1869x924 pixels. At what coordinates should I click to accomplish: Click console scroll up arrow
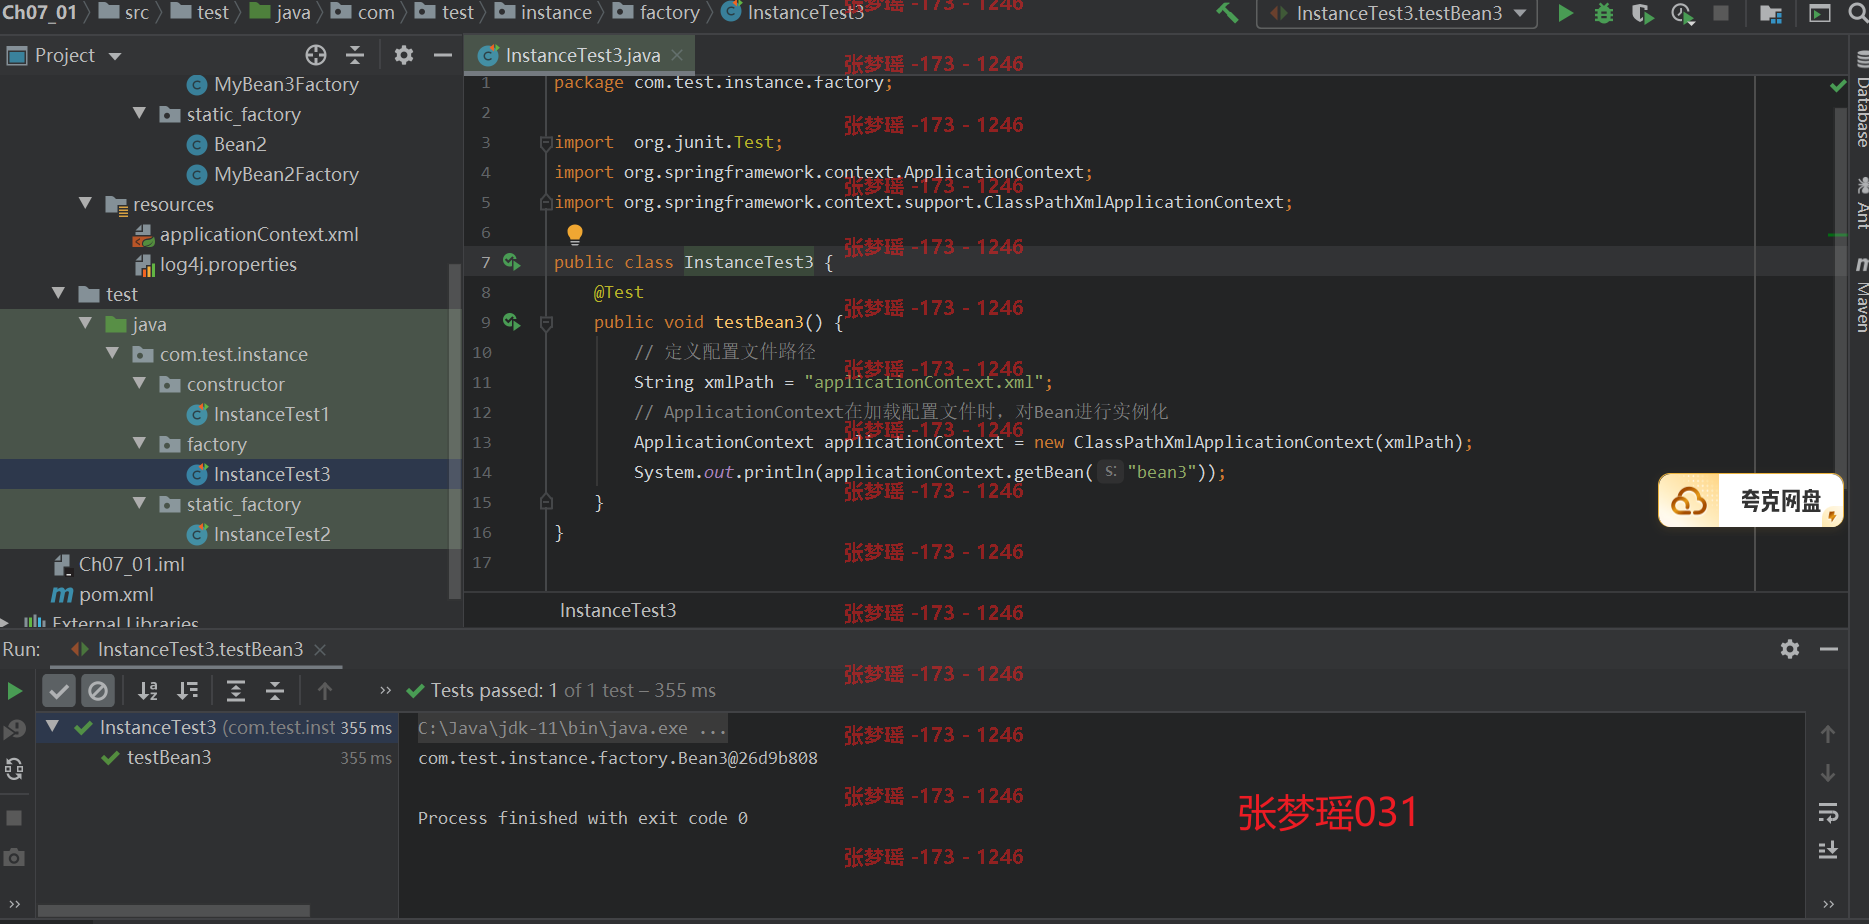[x=1828, y=734]
